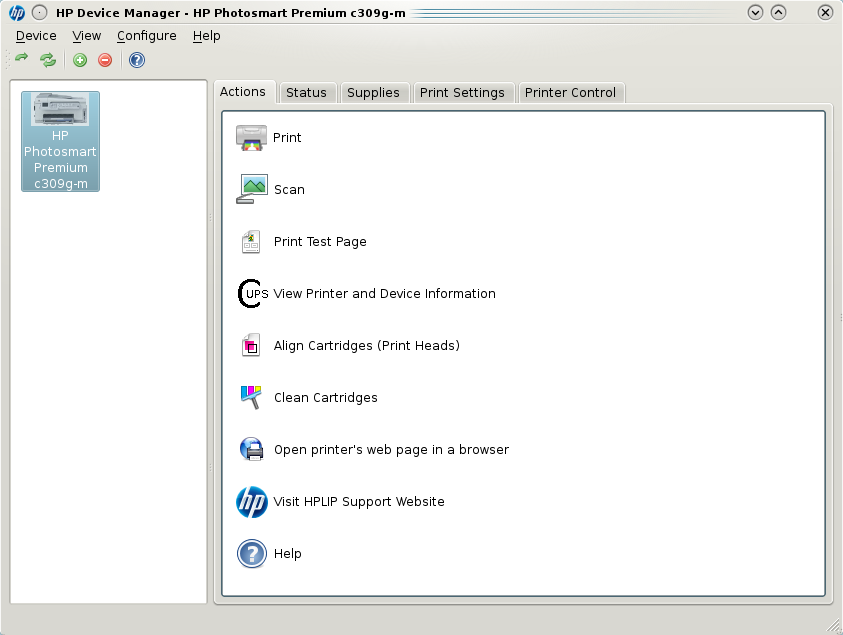843x635 pixels.
Task: Click the refresh device toolbar icon
Action: (x=46, y=59)
